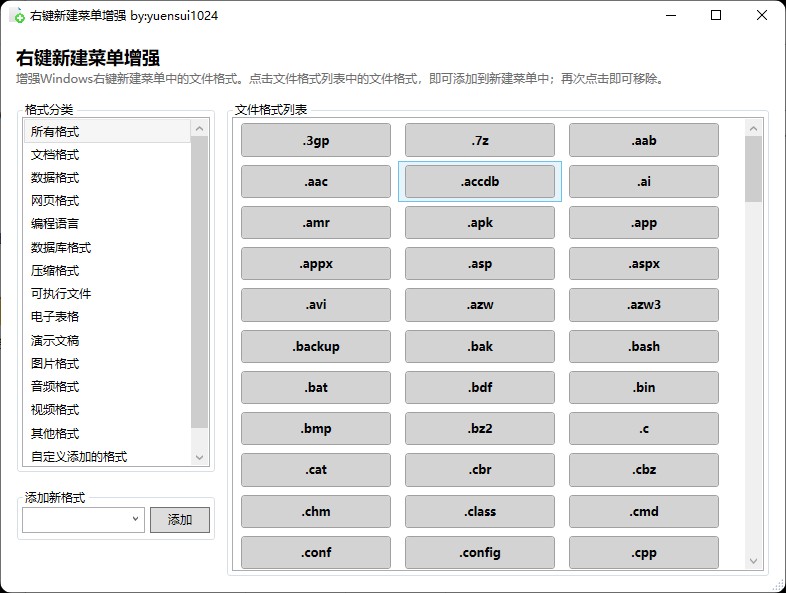This screenshot has height=593, width=786.
Task: Click the .cpp format button
Action: pos(644,552)
